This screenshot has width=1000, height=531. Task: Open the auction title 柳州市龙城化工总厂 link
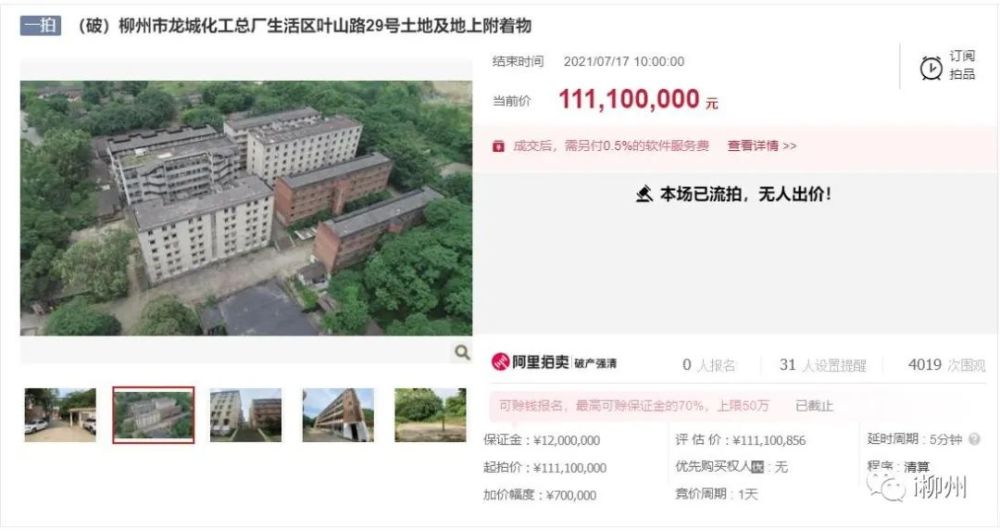pos(304,25)
